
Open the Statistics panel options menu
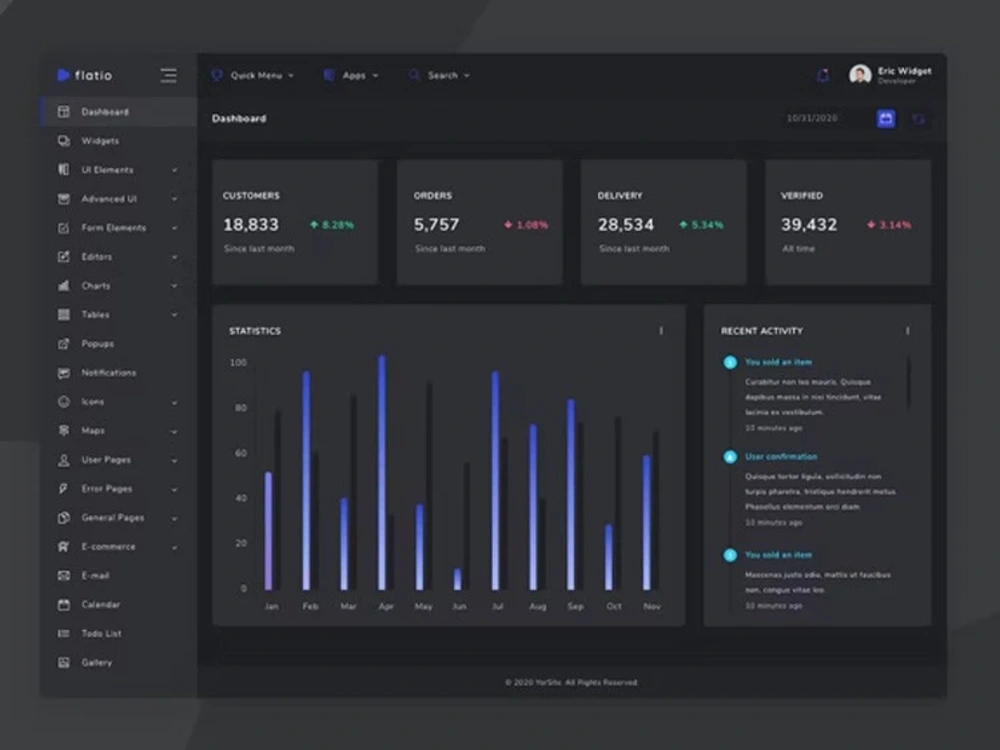coord(661,330)
